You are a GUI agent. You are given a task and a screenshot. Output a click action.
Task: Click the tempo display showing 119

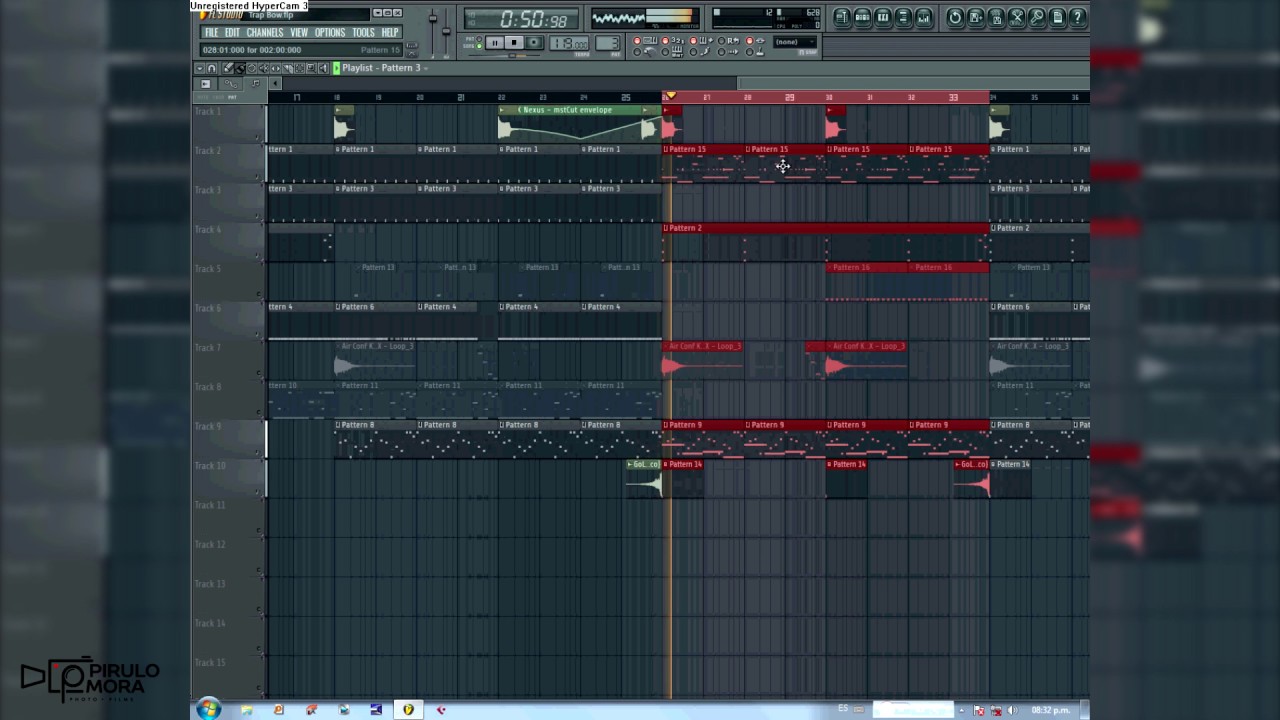[569, 43]
